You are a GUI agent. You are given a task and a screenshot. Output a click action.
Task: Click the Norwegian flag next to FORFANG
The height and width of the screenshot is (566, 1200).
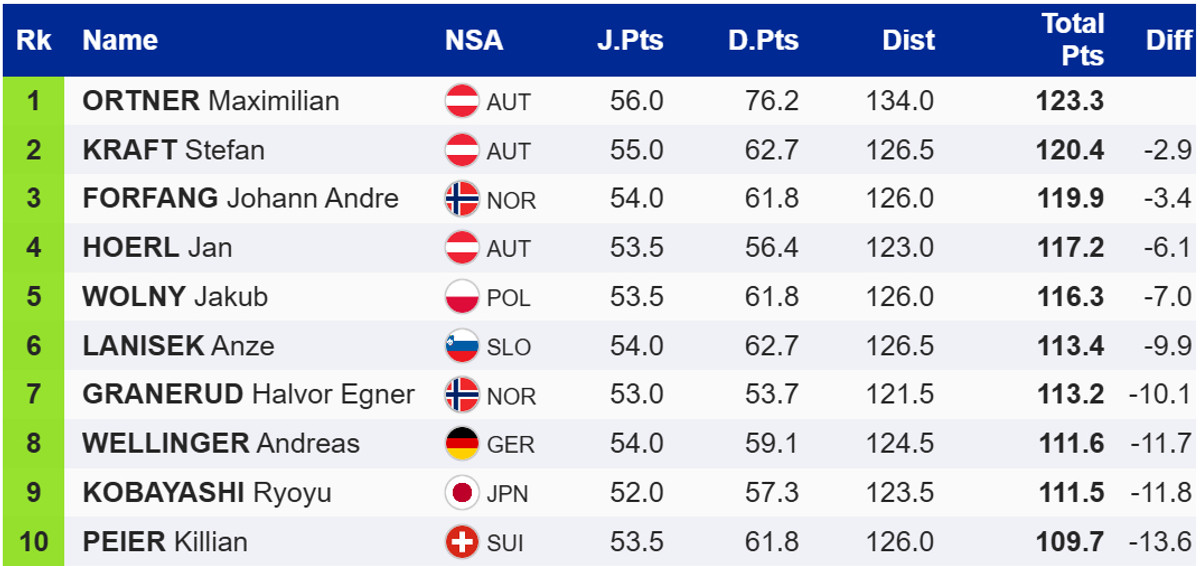(x=462, y=199)
